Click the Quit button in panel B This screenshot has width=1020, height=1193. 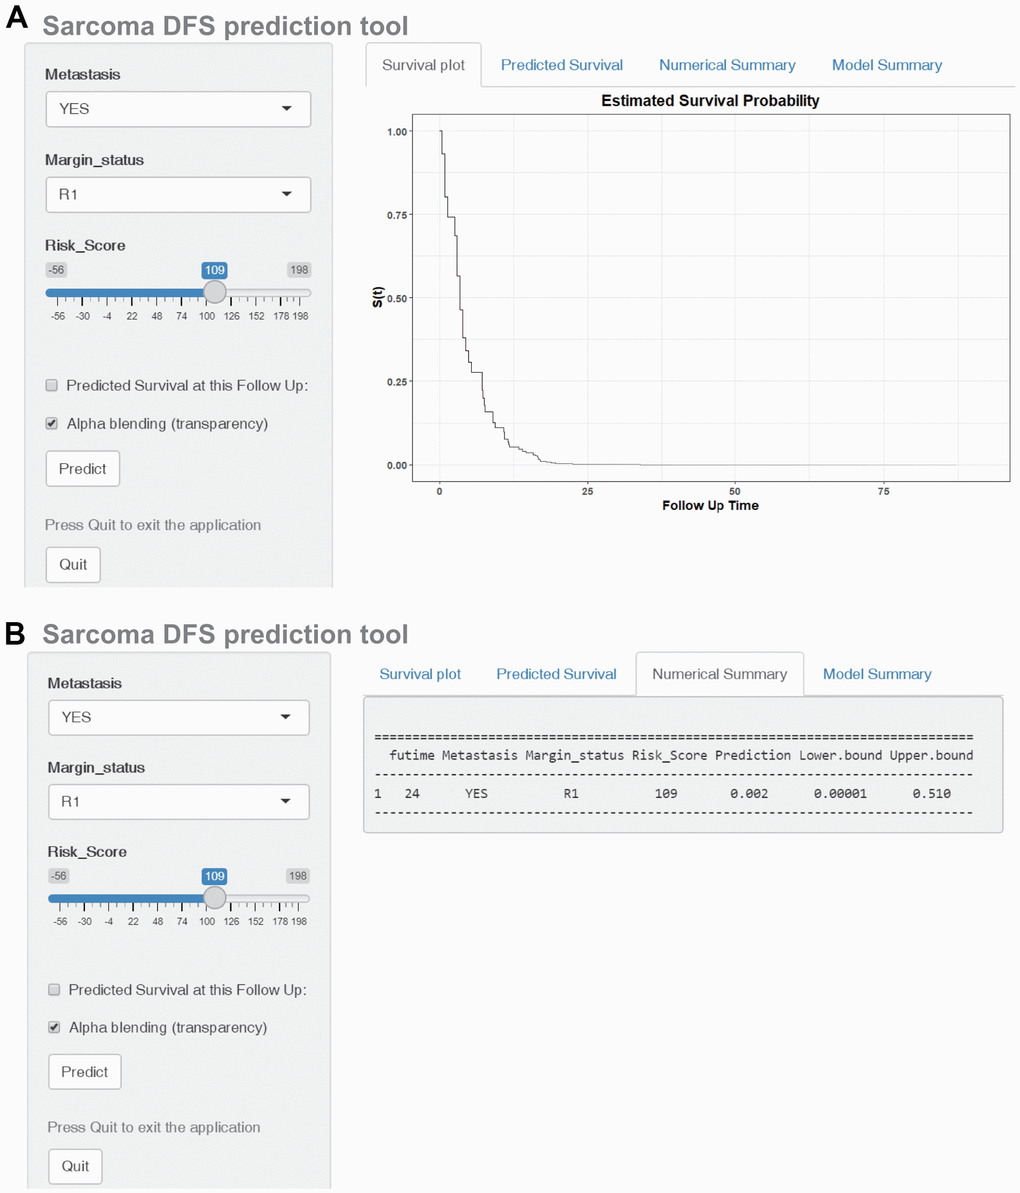point(75,1166)
